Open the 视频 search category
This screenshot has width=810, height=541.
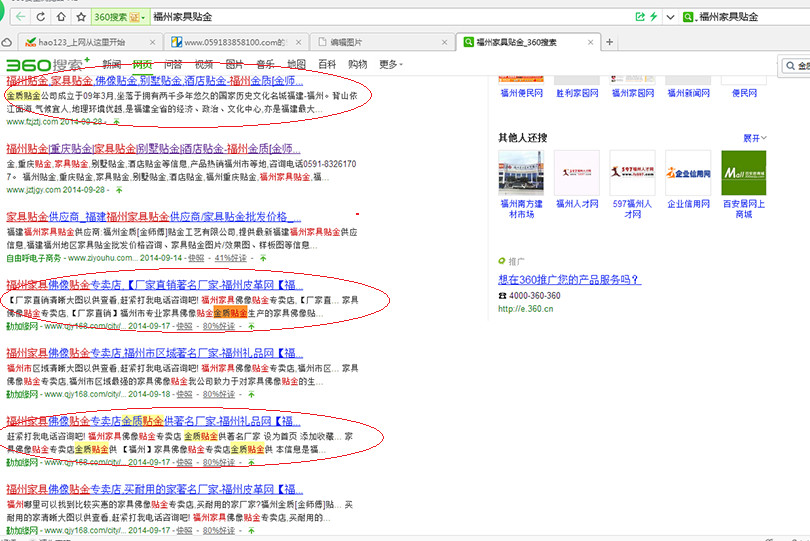pos(204,65)
